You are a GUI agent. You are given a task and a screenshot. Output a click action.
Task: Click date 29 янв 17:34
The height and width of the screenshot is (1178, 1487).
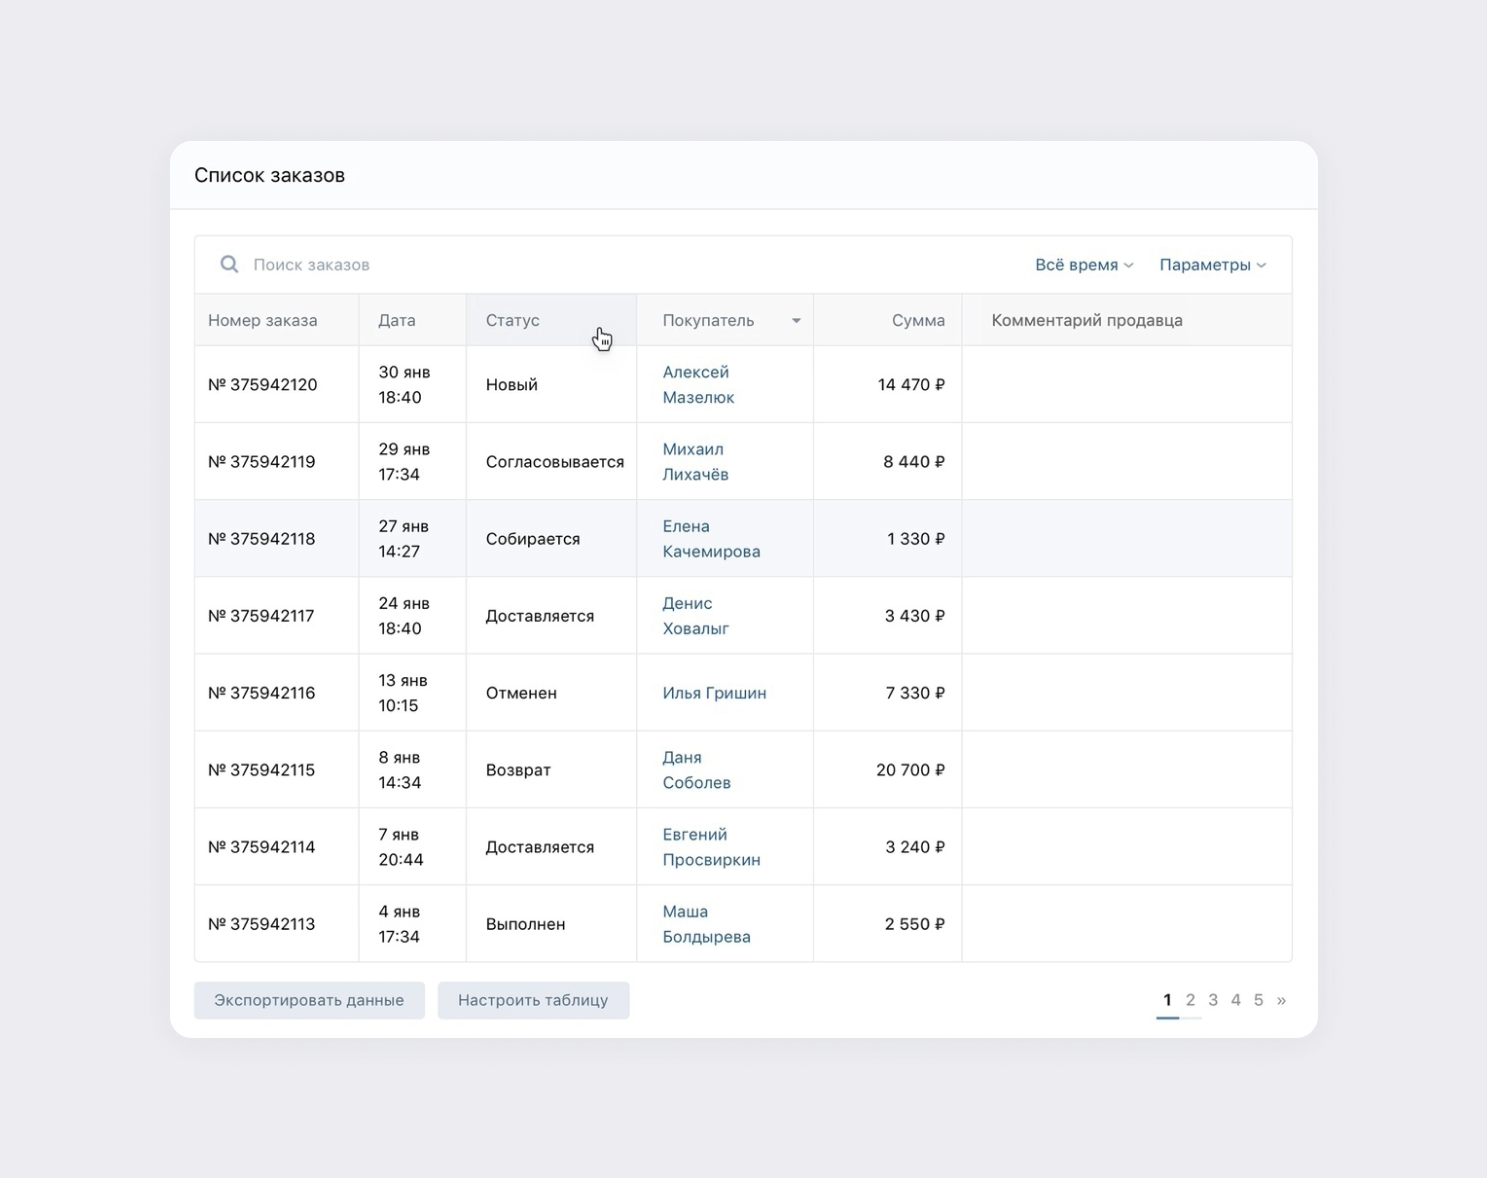pos(404,461)
